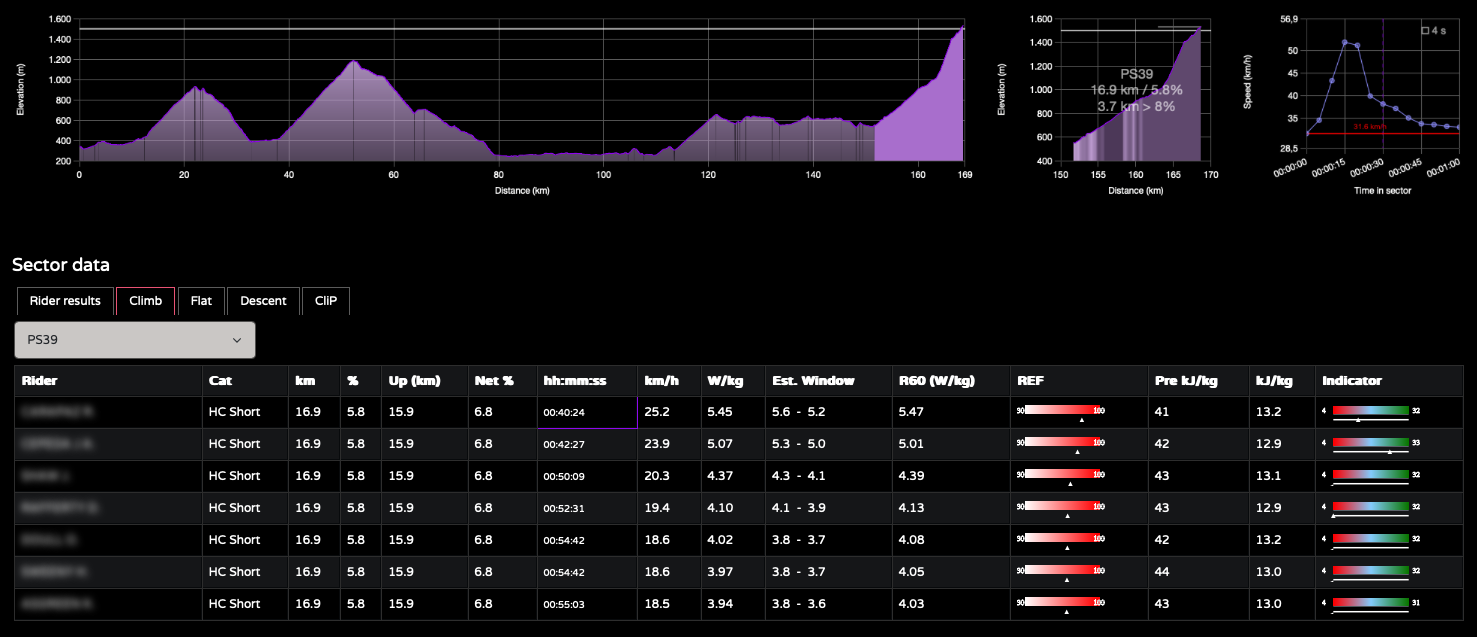Click the R60 (W/kg) column header
This screenshot has width=1477, height=637.
[x=935, y=381]
